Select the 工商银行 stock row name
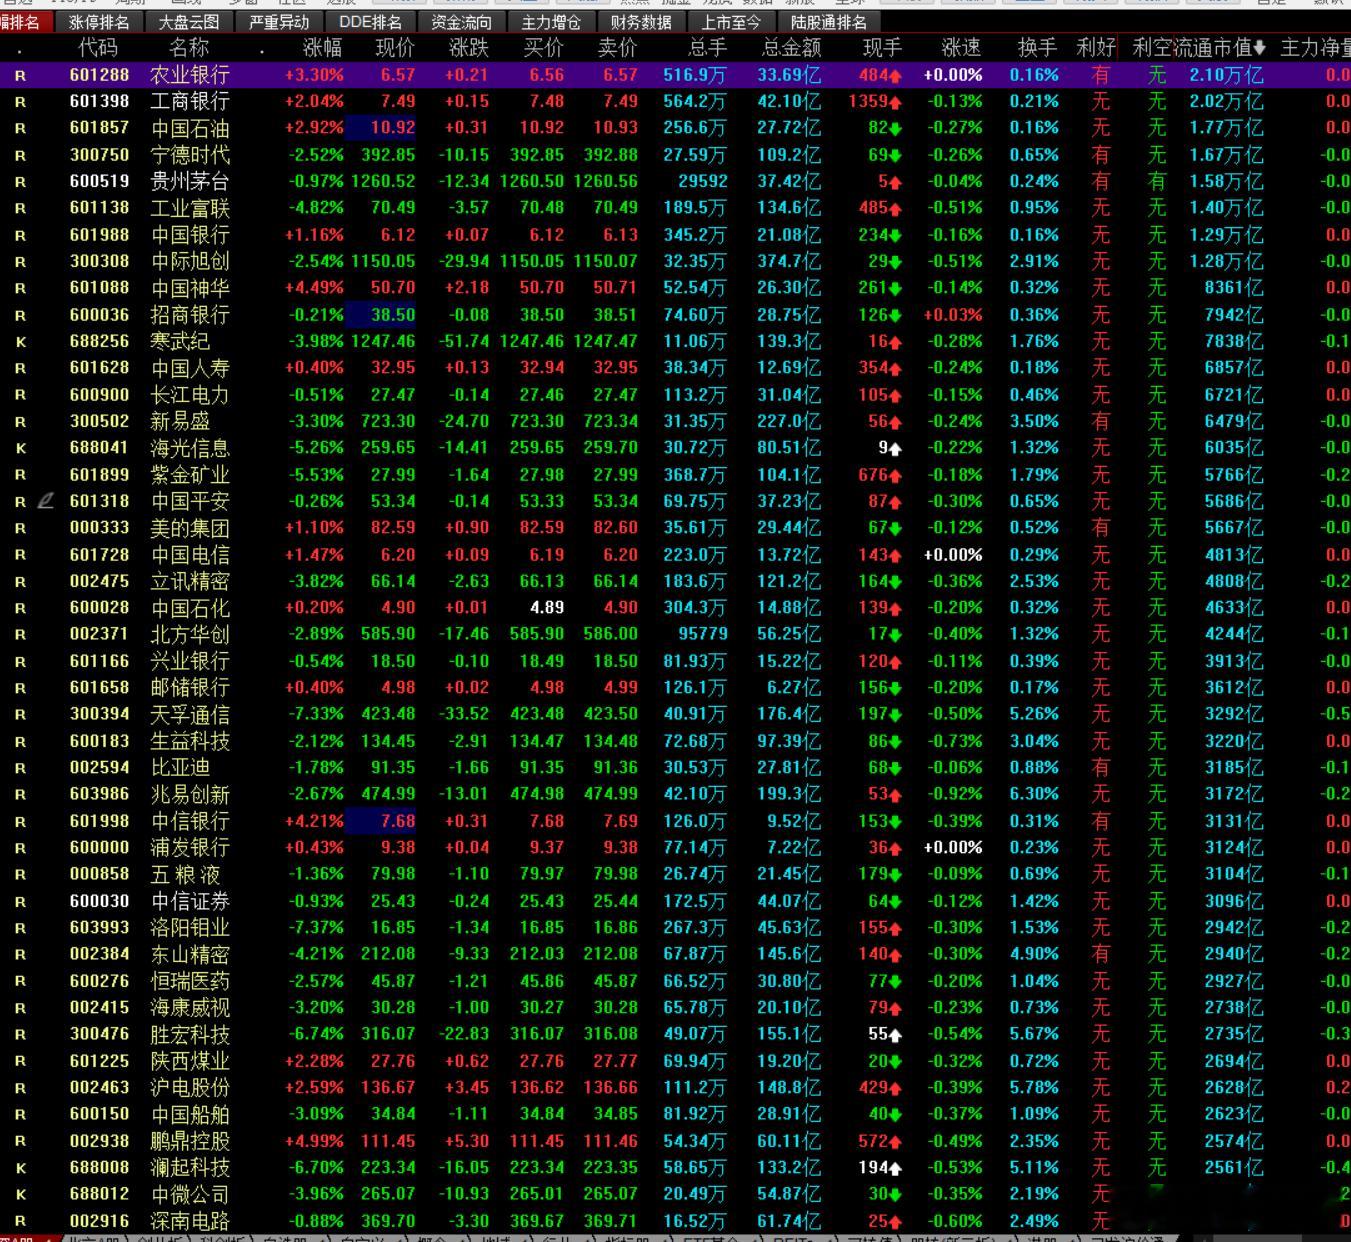Viewport: 1351px width, 1242px height. point(190,101)
